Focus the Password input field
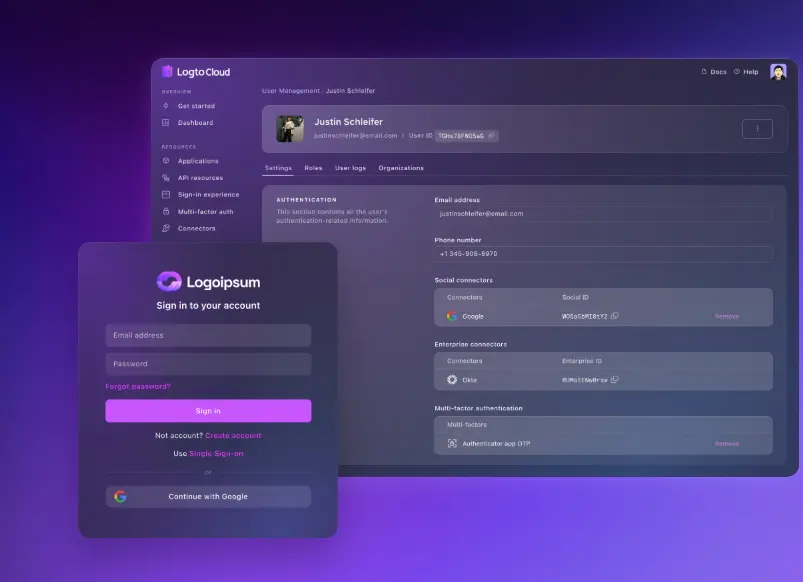The height and width of the screenshot is (582, 803). pos(208,364)
